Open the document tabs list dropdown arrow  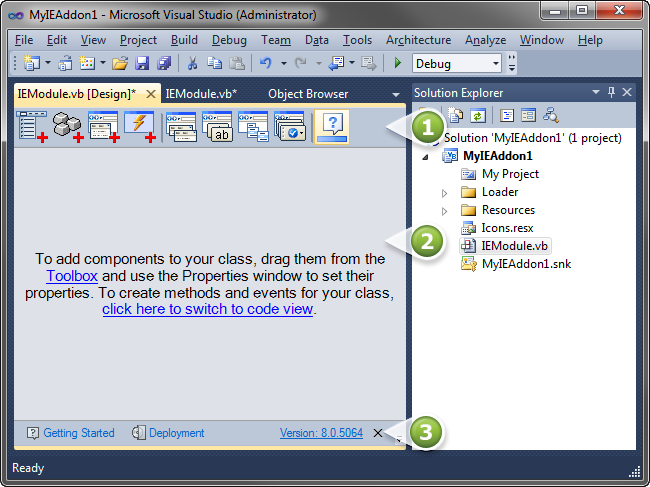pos(396,94)
